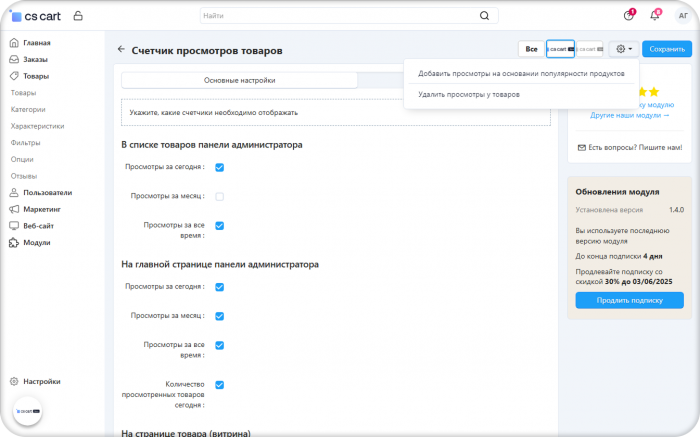Open Характеристики in sidebar
Image resolution: width=700 pixels, height=437 pixels.
[38, 126]
